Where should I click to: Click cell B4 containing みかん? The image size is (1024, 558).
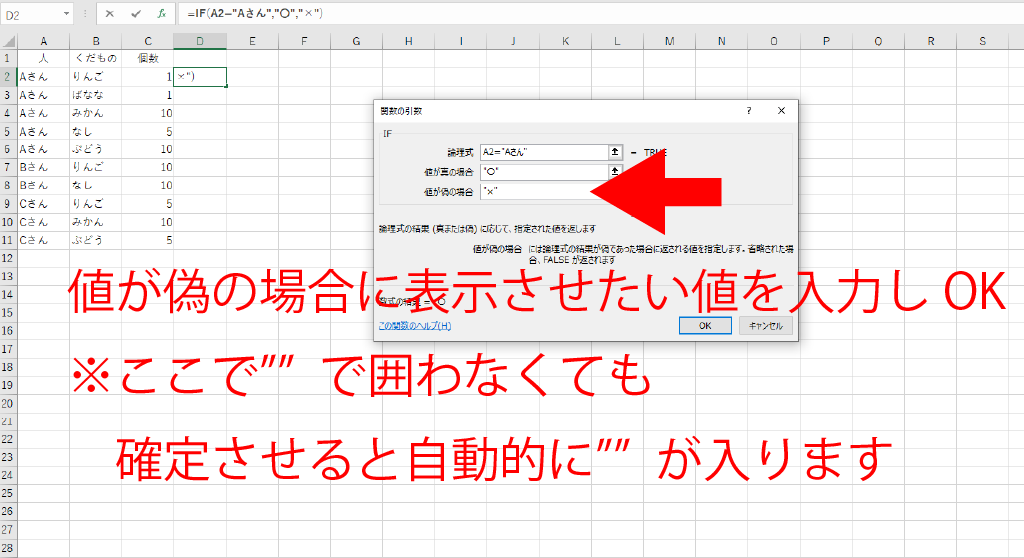point(95,113)
